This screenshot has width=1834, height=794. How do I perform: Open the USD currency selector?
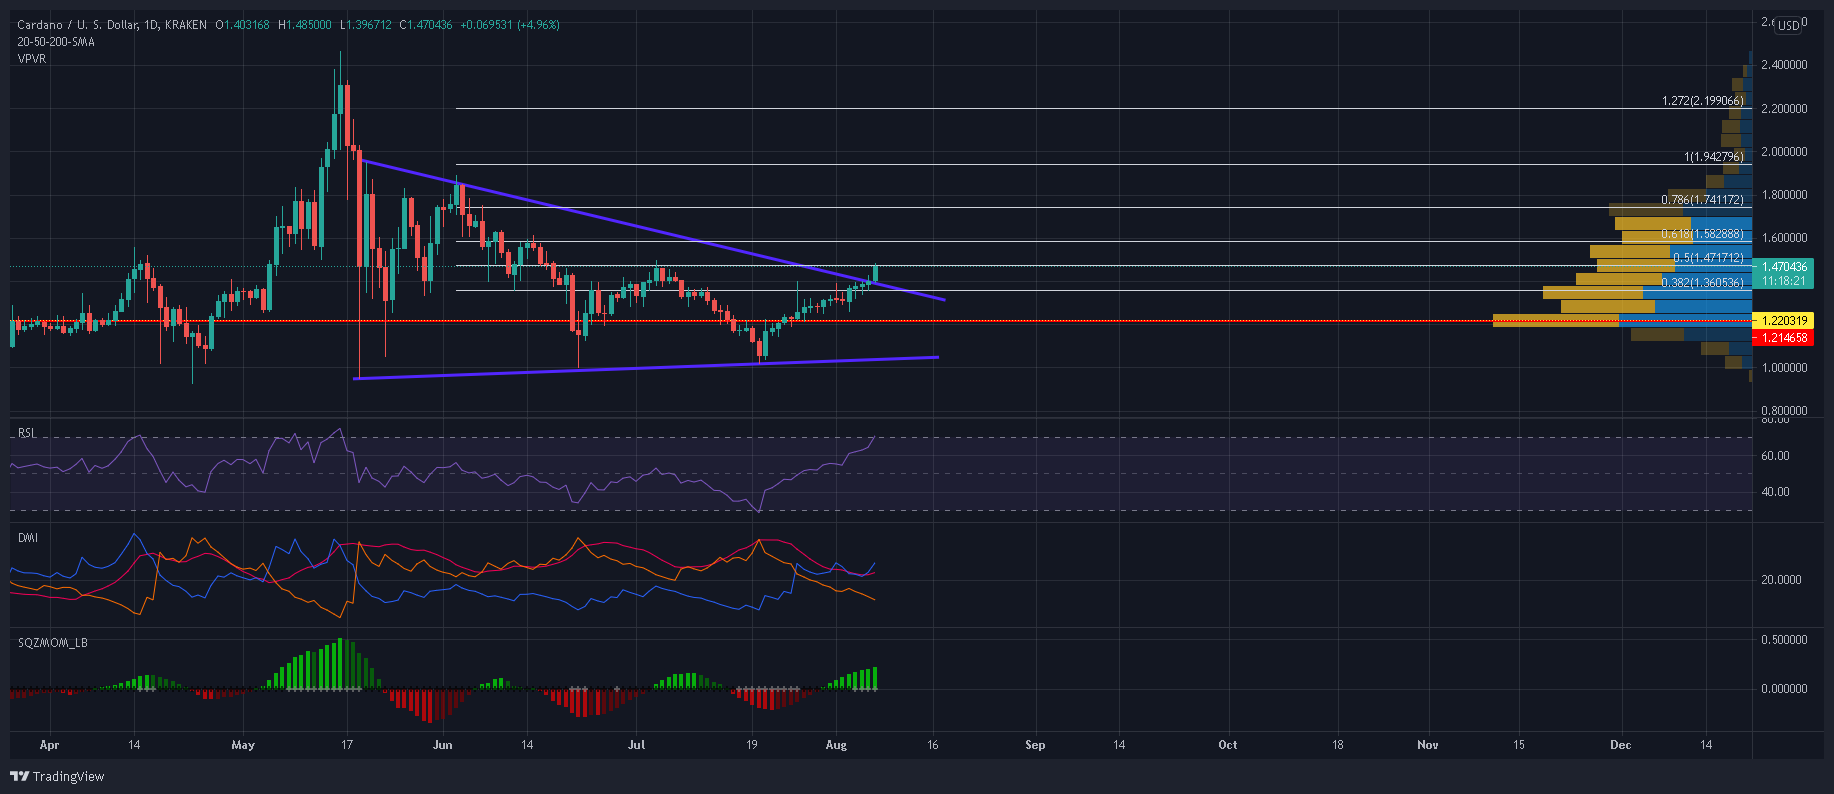click(x=1787, y=25)
